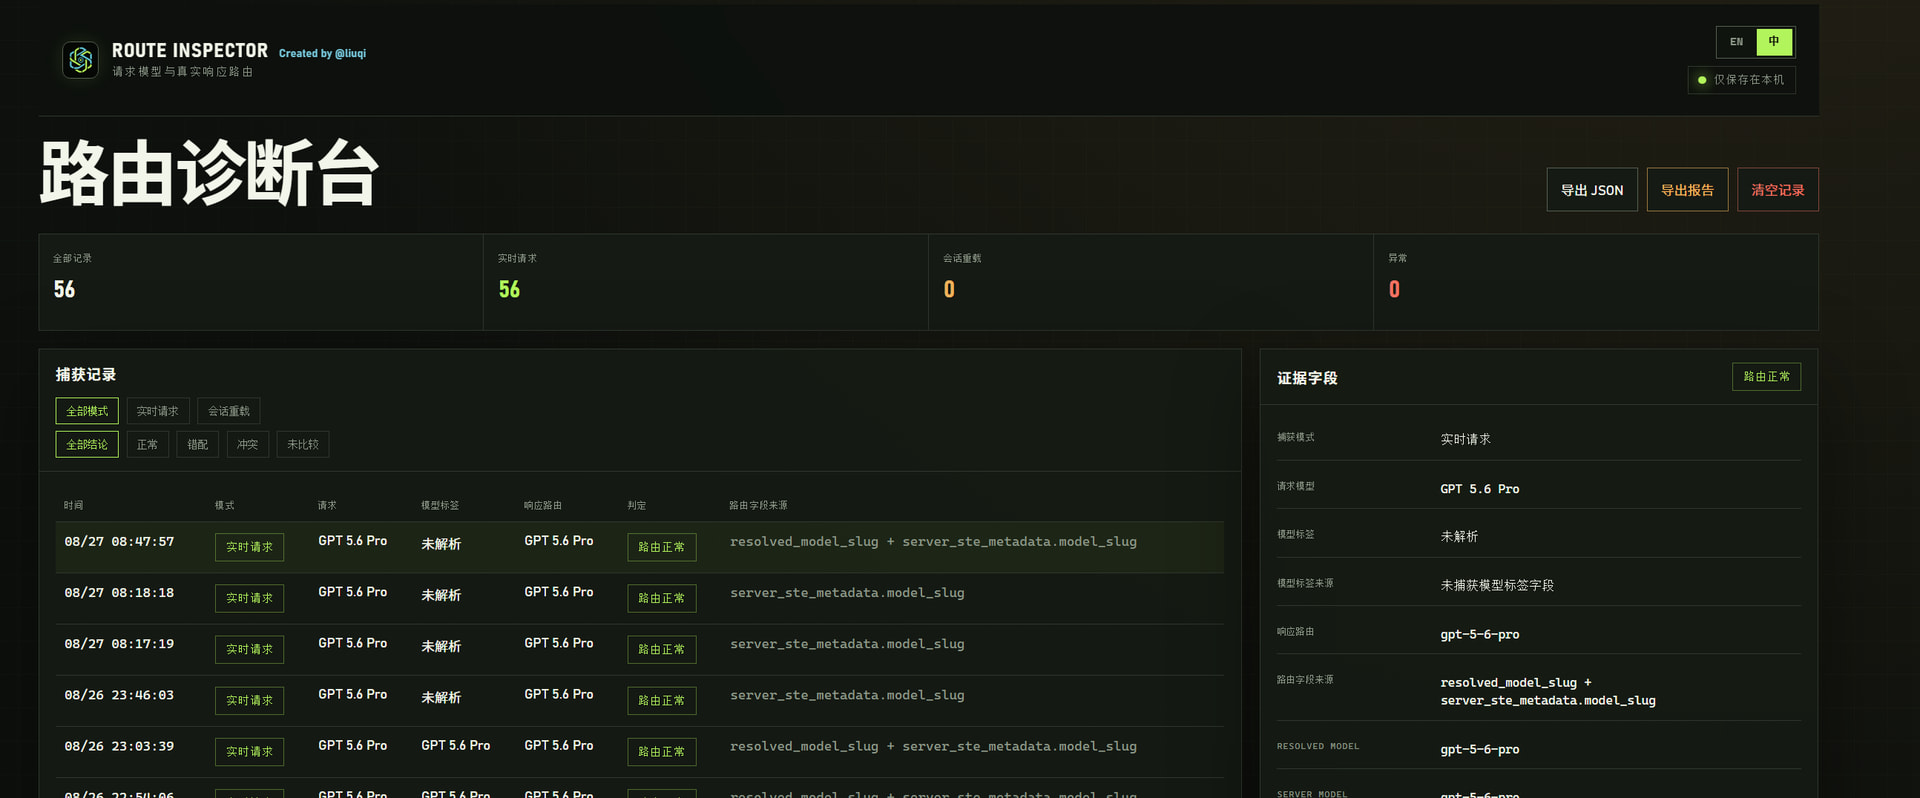Click the 时间 column header
The width and height of the screenshot is (1920, 798).
click(74, 506)
